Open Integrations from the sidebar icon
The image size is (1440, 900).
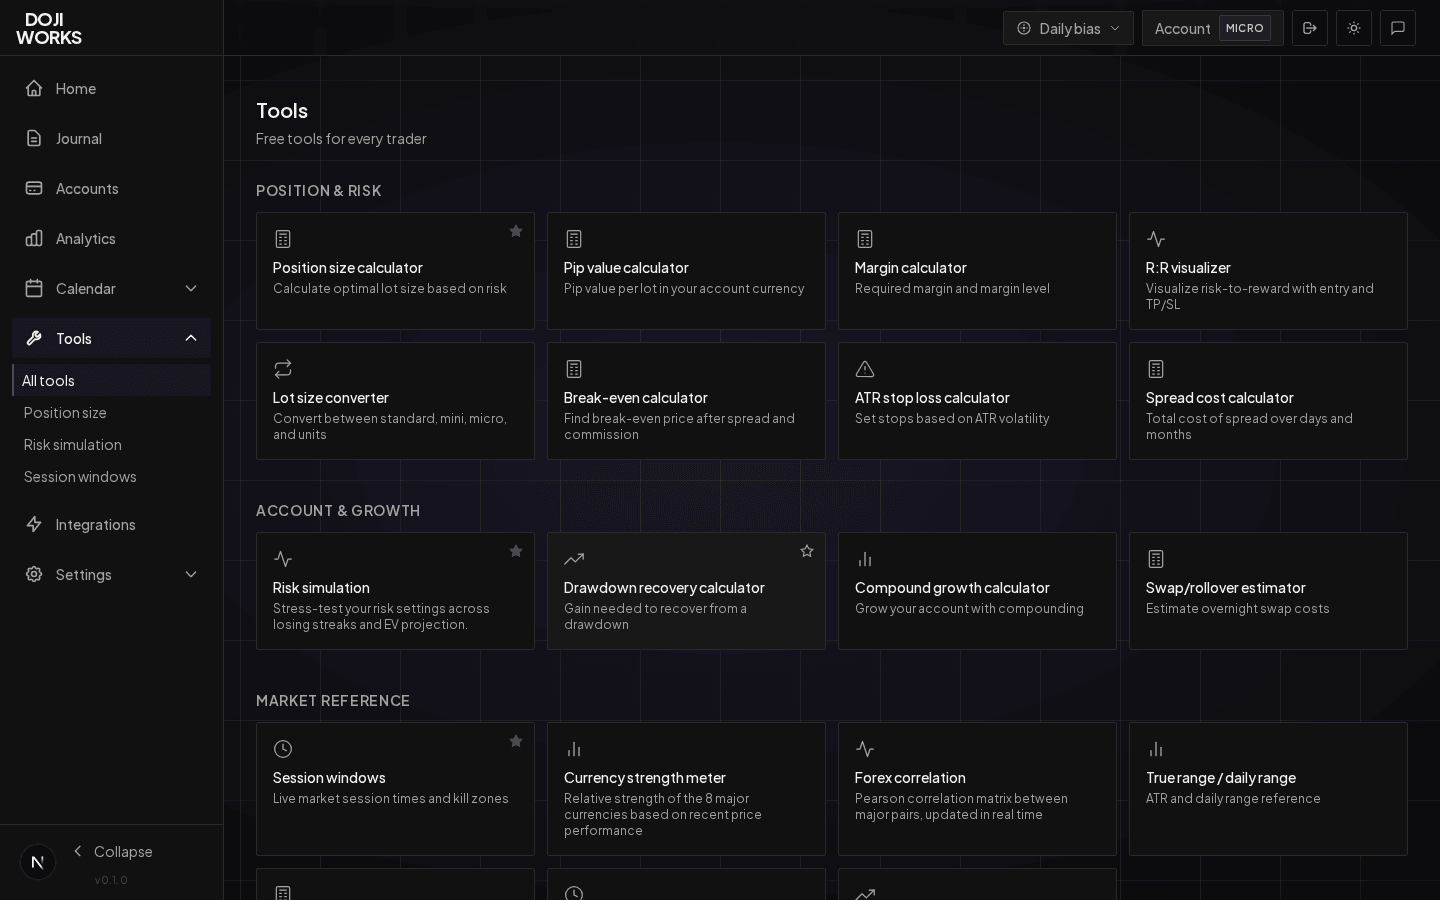[34, 524]
